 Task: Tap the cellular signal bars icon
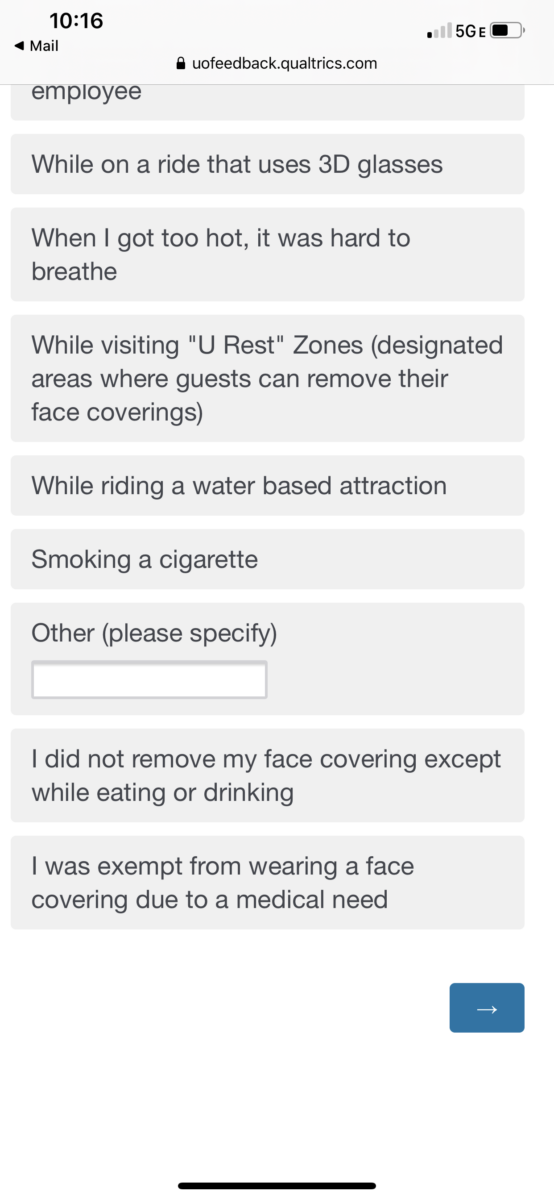(x=438, y=32)
